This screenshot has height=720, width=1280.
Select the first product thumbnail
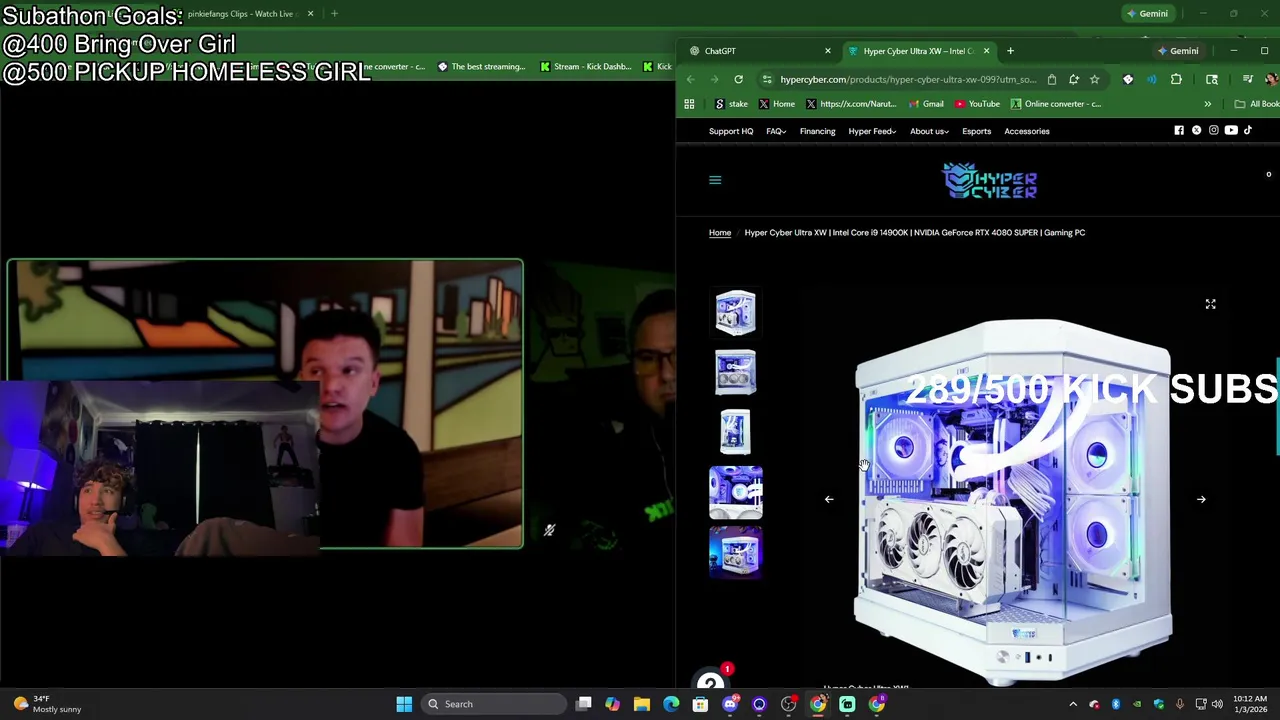[x=735, y=311]
